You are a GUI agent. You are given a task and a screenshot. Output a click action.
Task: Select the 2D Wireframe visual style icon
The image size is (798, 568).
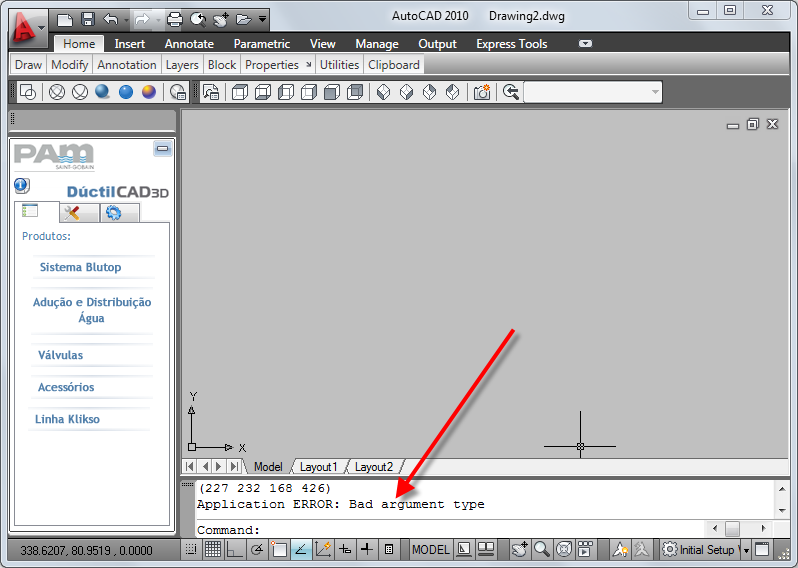pyautogui.click(x=27, y=92)
